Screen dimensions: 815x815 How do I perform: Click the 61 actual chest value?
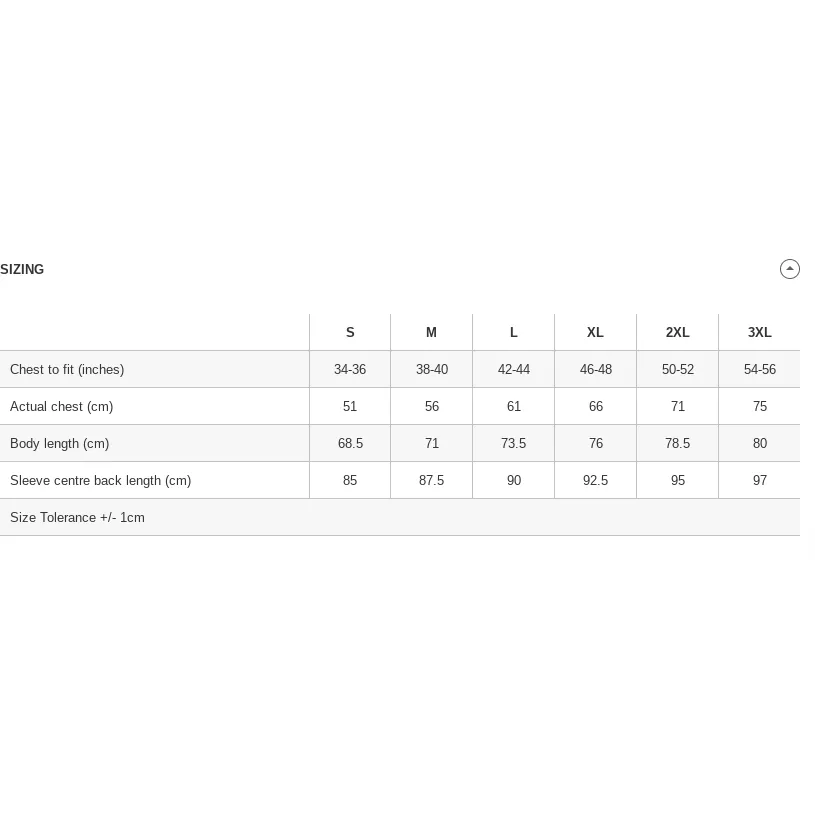point(514,406)
